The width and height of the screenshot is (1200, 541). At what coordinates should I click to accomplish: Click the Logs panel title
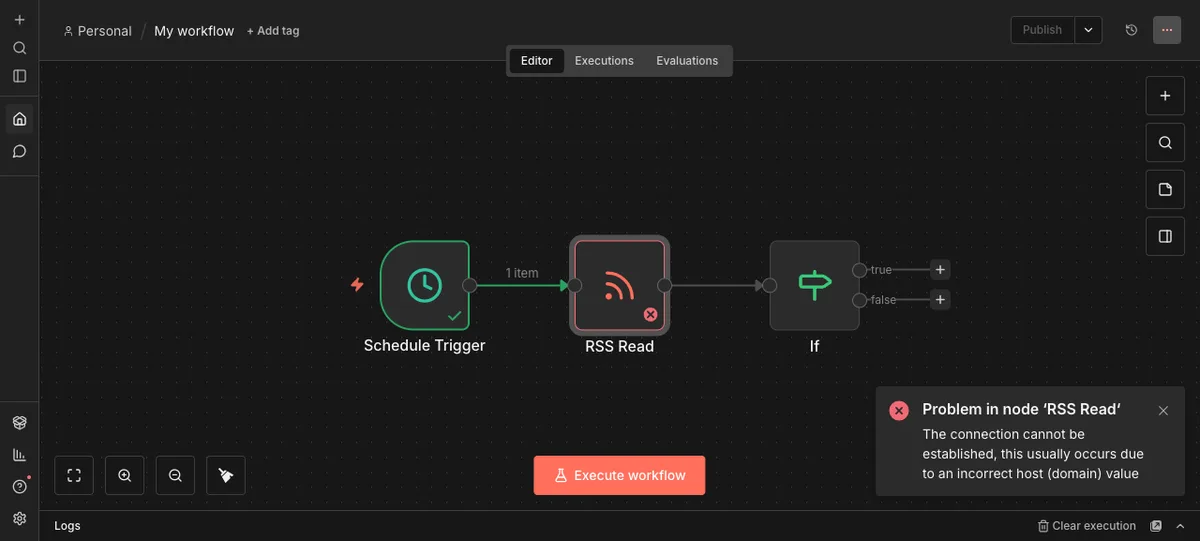pos(67,526)
